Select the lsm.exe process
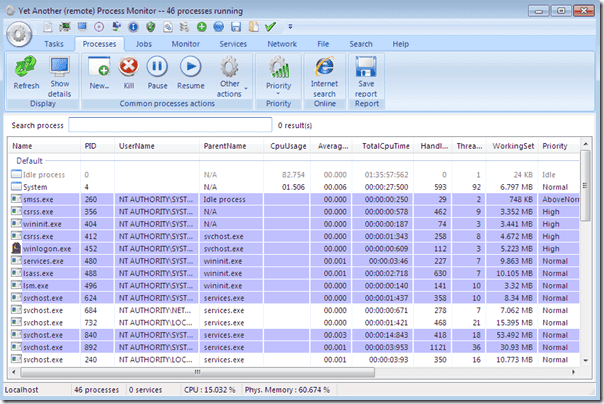The image size is (604, 404). click(x=294, y=285)
